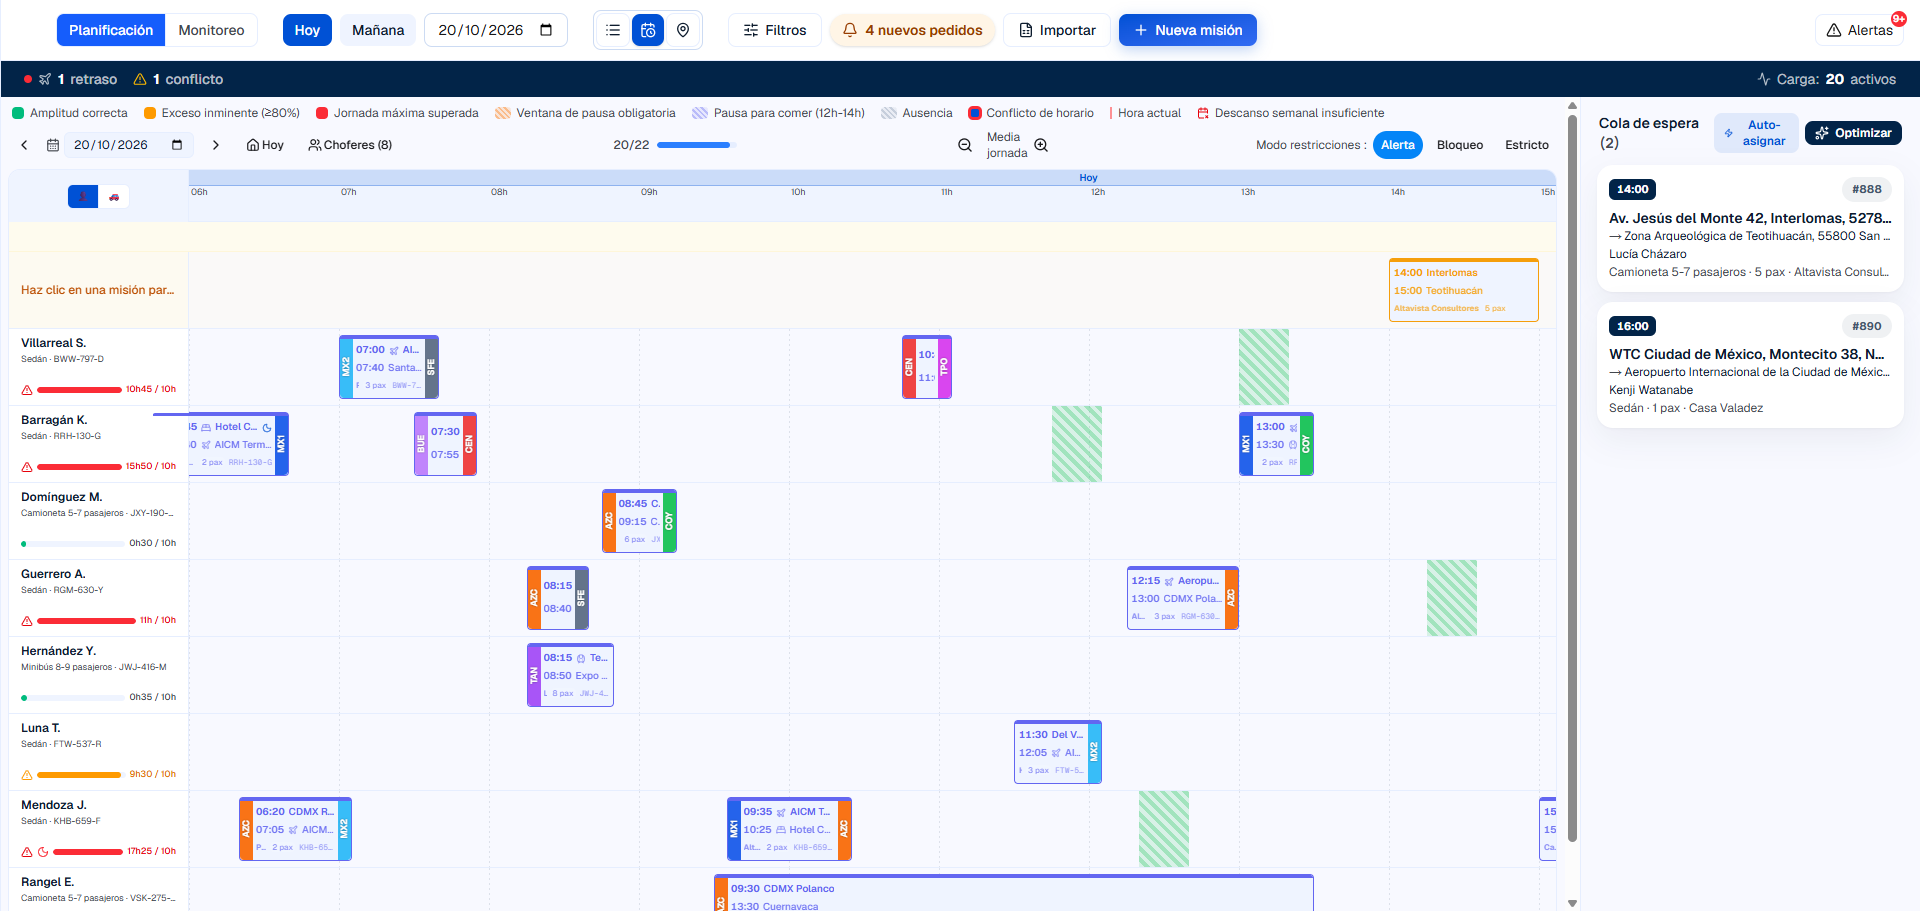The width and height of the screenshot is (1920, 911).
Task: Go to next day arrow
Action: point(216,145)
